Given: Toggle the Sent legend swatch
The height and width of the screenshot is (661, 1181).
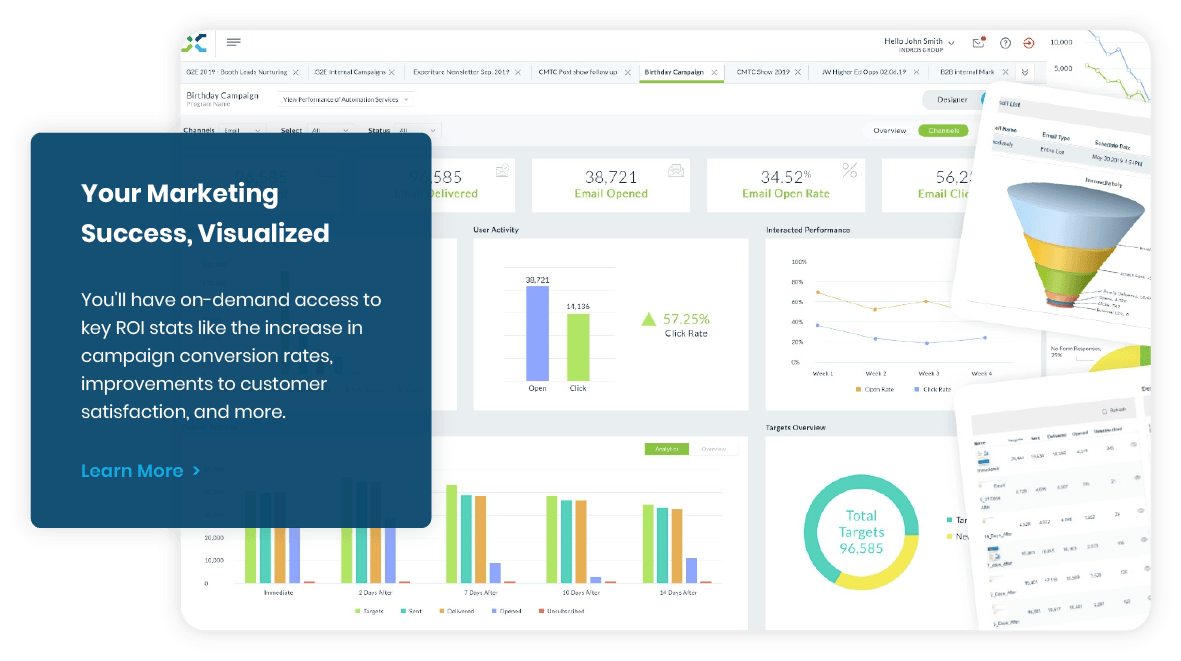Looking at the screenshot, I should pyautogui.click(x=404, y=611).
